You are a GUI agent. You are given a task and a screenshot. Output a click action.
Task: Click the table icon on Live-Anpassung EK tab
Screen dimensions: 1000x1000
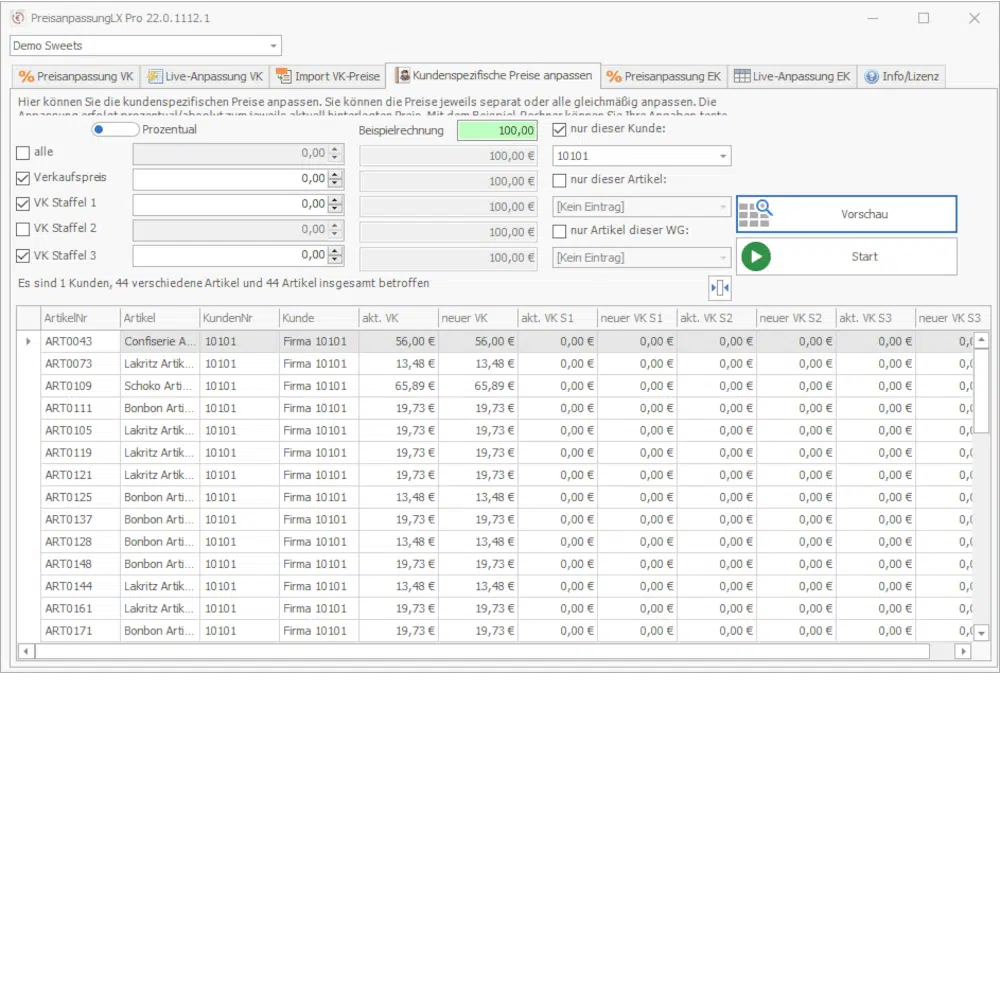click(x=741, y=76)
